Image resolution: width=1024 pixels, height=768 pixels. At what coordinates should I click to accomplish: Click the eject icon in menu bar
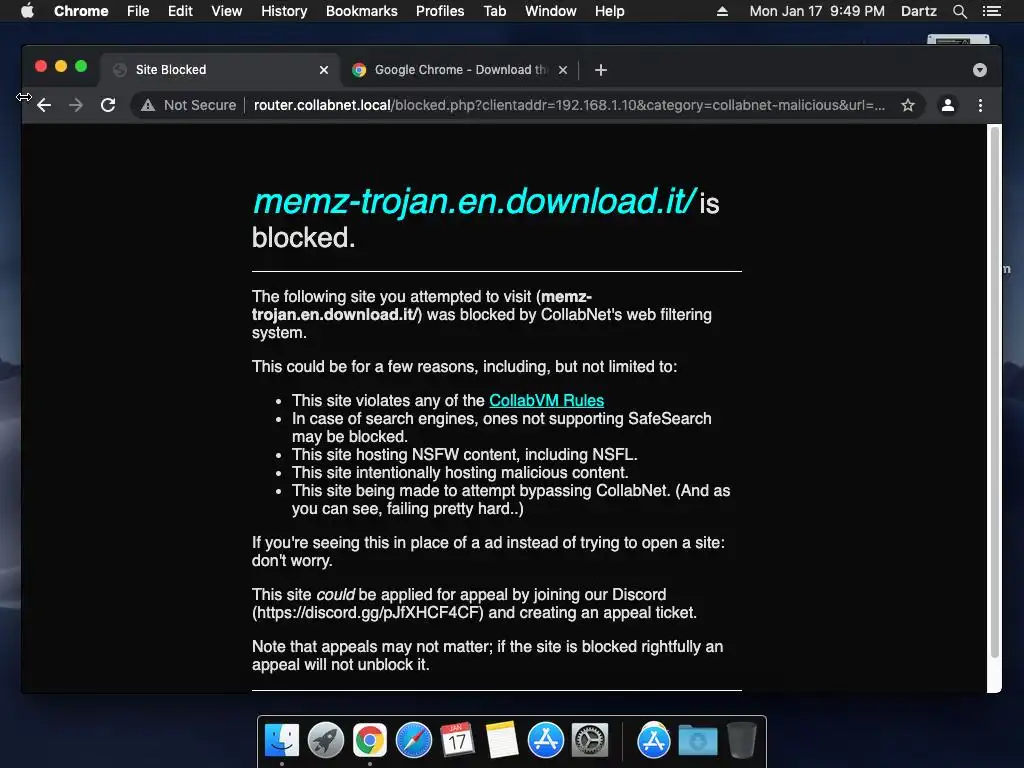(722, 11)
